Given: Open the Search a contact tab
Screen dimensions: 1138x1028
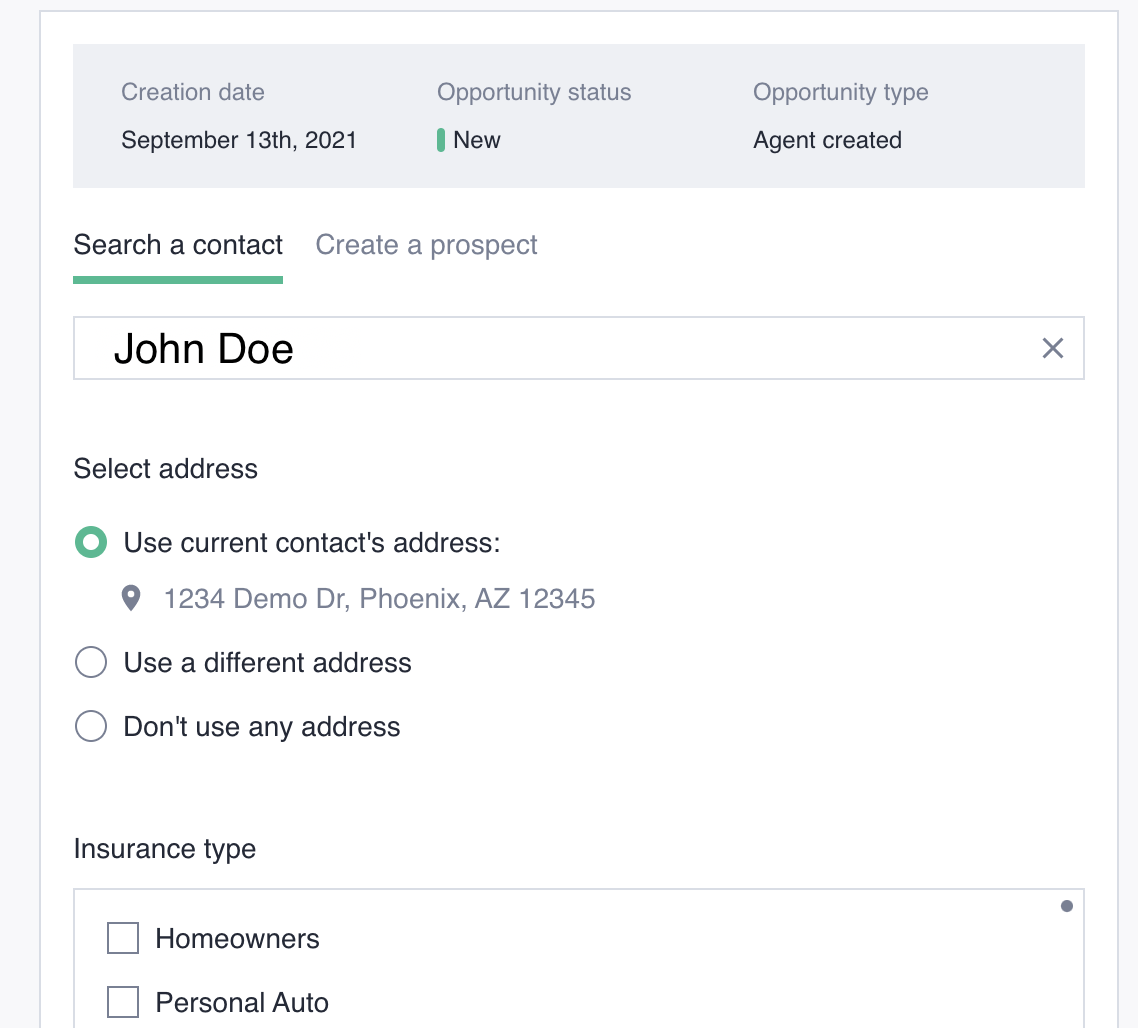Looking at the screenshot, I should (x=178, y=245).
